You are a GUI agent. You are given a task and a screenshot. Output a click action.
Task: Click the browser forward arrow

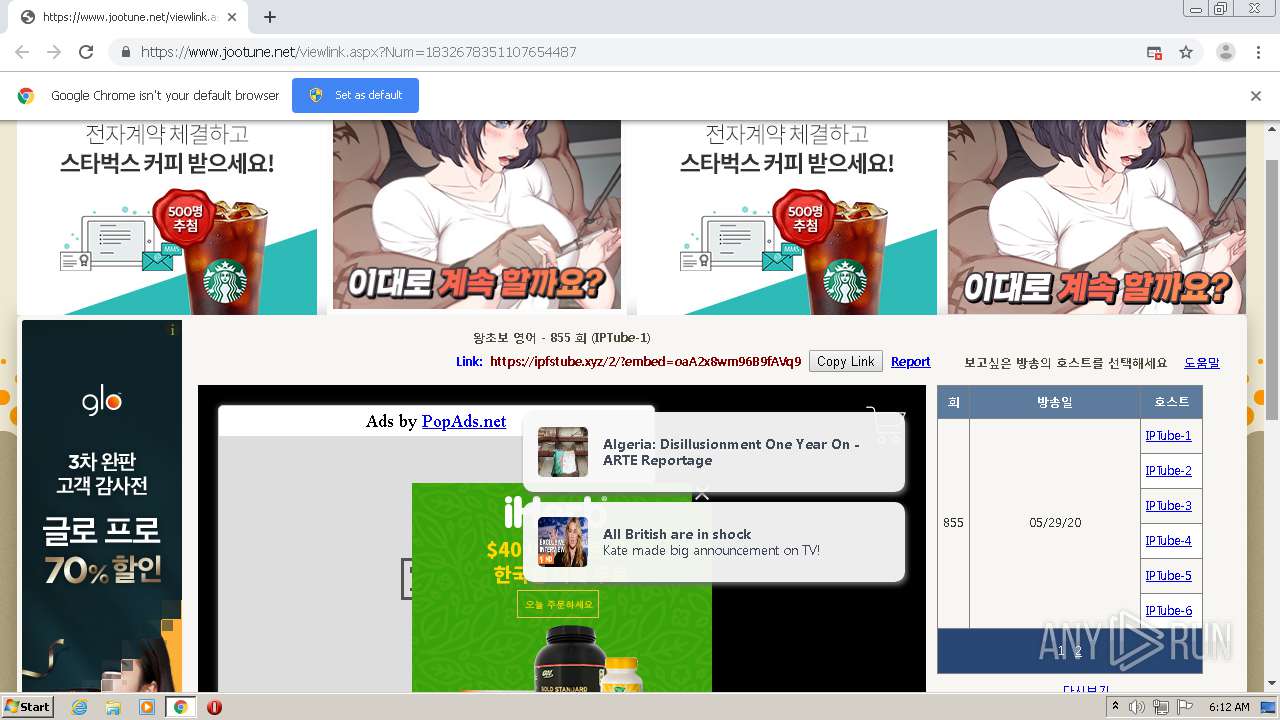click(x=54, y=52)
